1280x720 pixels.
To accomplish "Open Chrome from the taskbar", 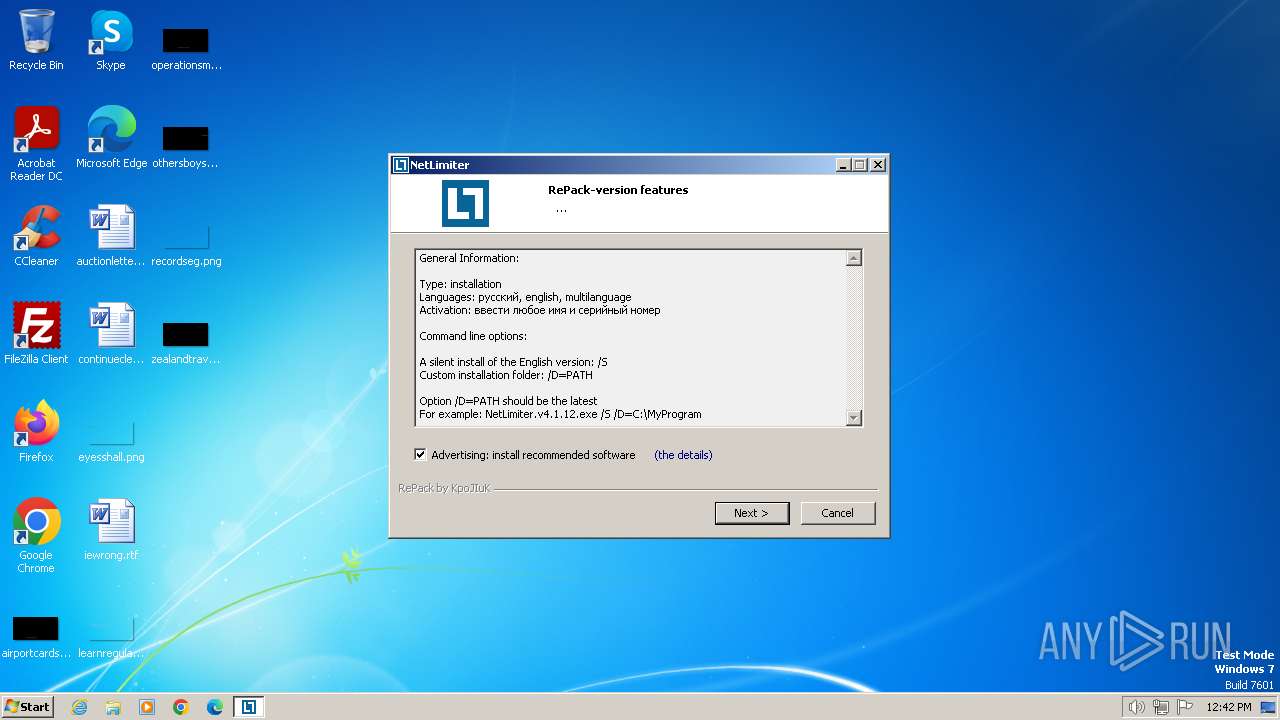I will coord(181,707).
